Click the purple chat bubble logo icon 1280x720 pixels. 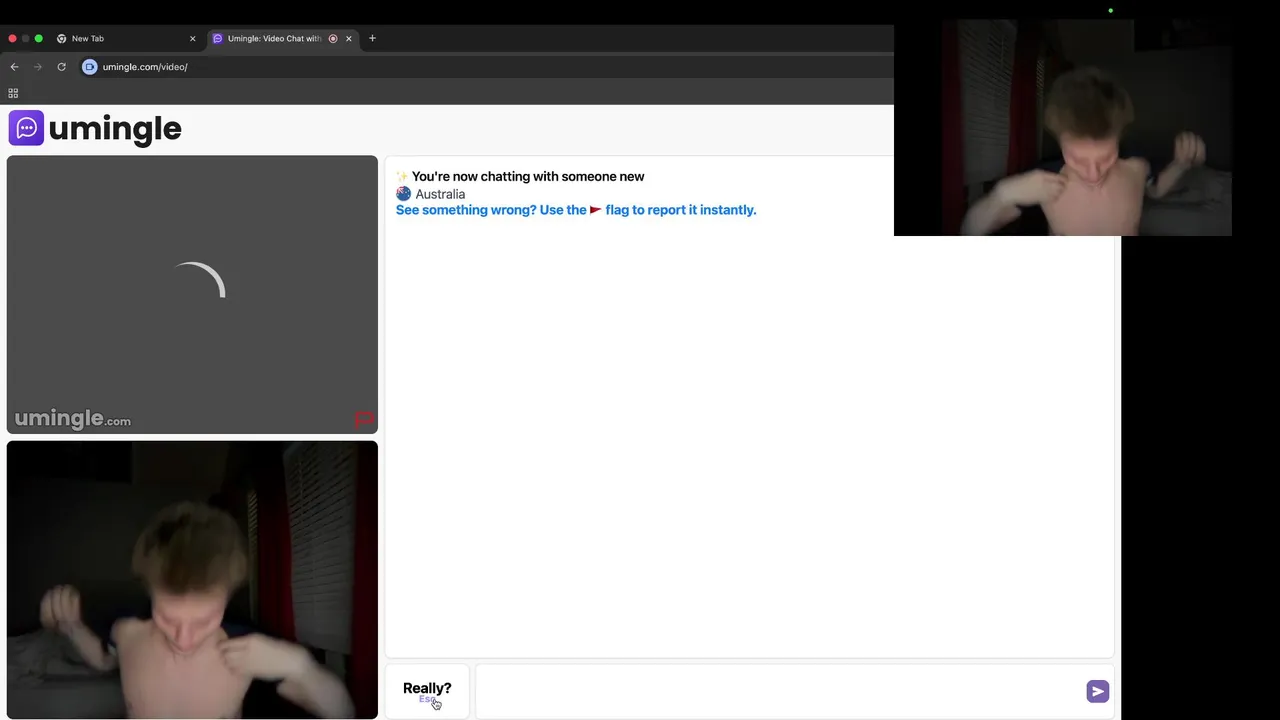[26, 128]
